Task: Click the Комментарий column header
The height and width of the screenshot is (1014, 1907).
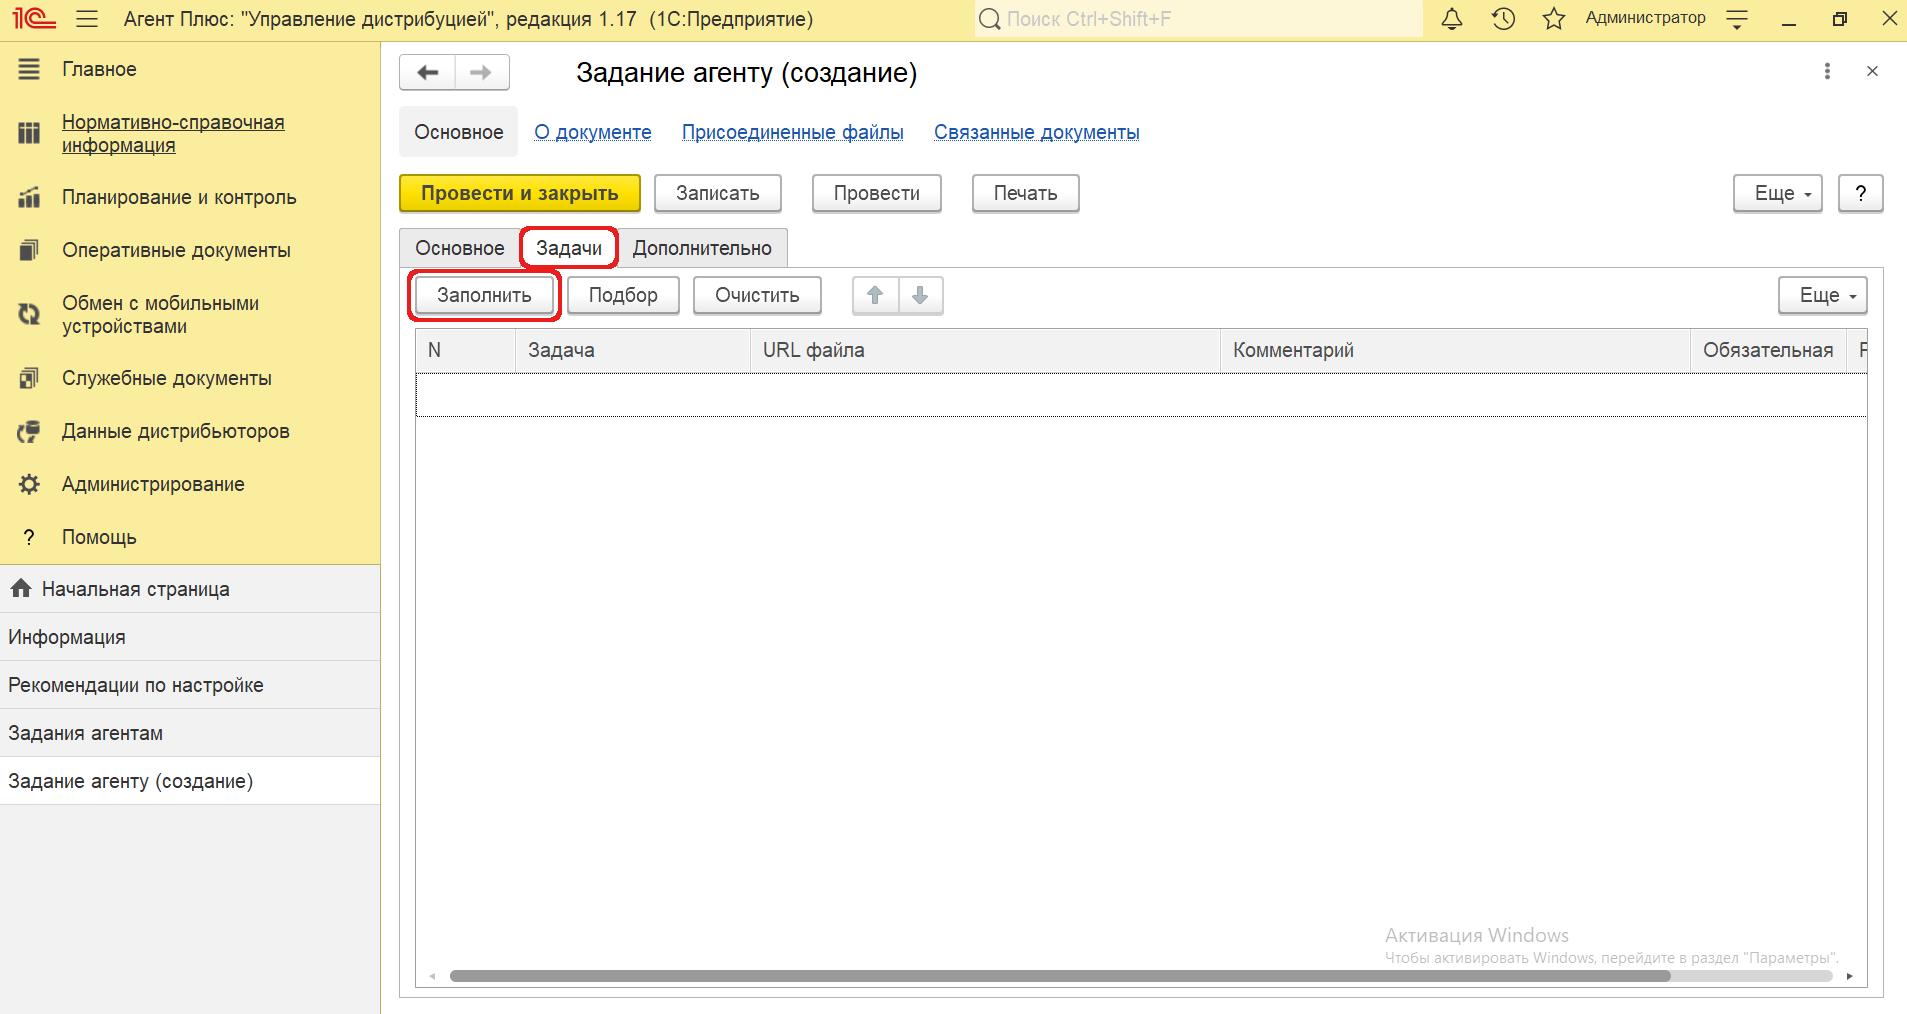Action: tap(1455, 350)
